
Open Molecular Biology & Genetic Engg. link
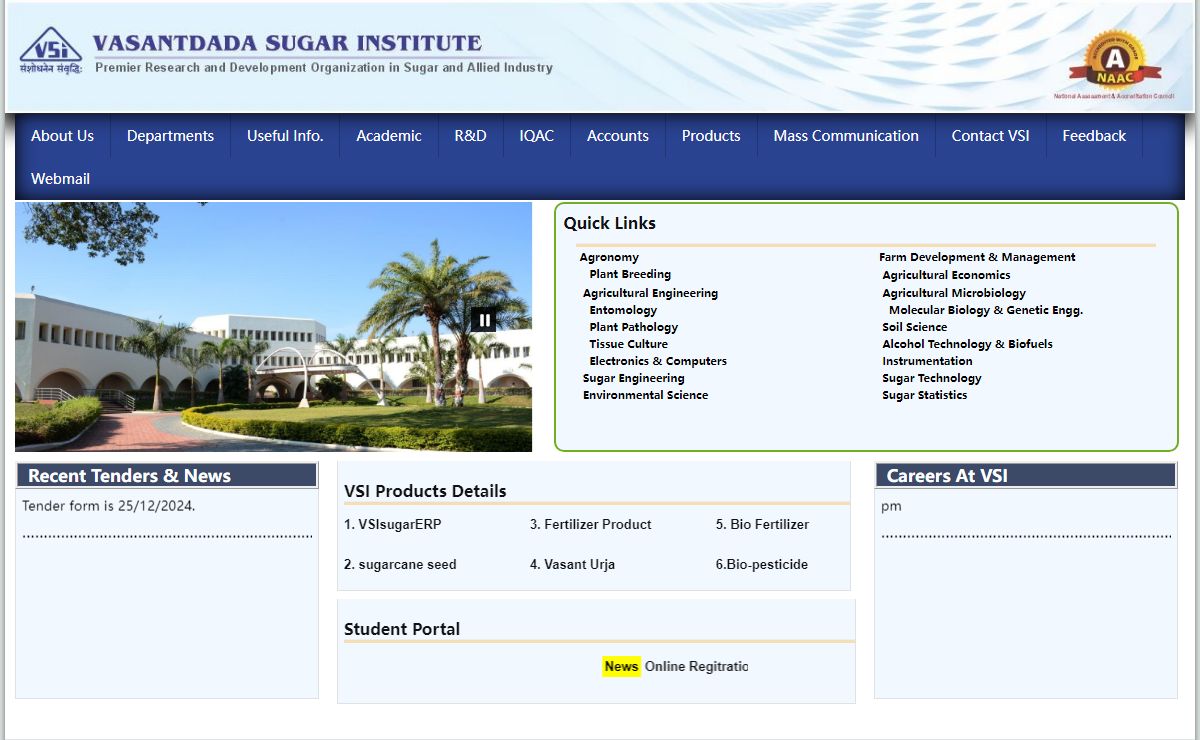point(985,310)
